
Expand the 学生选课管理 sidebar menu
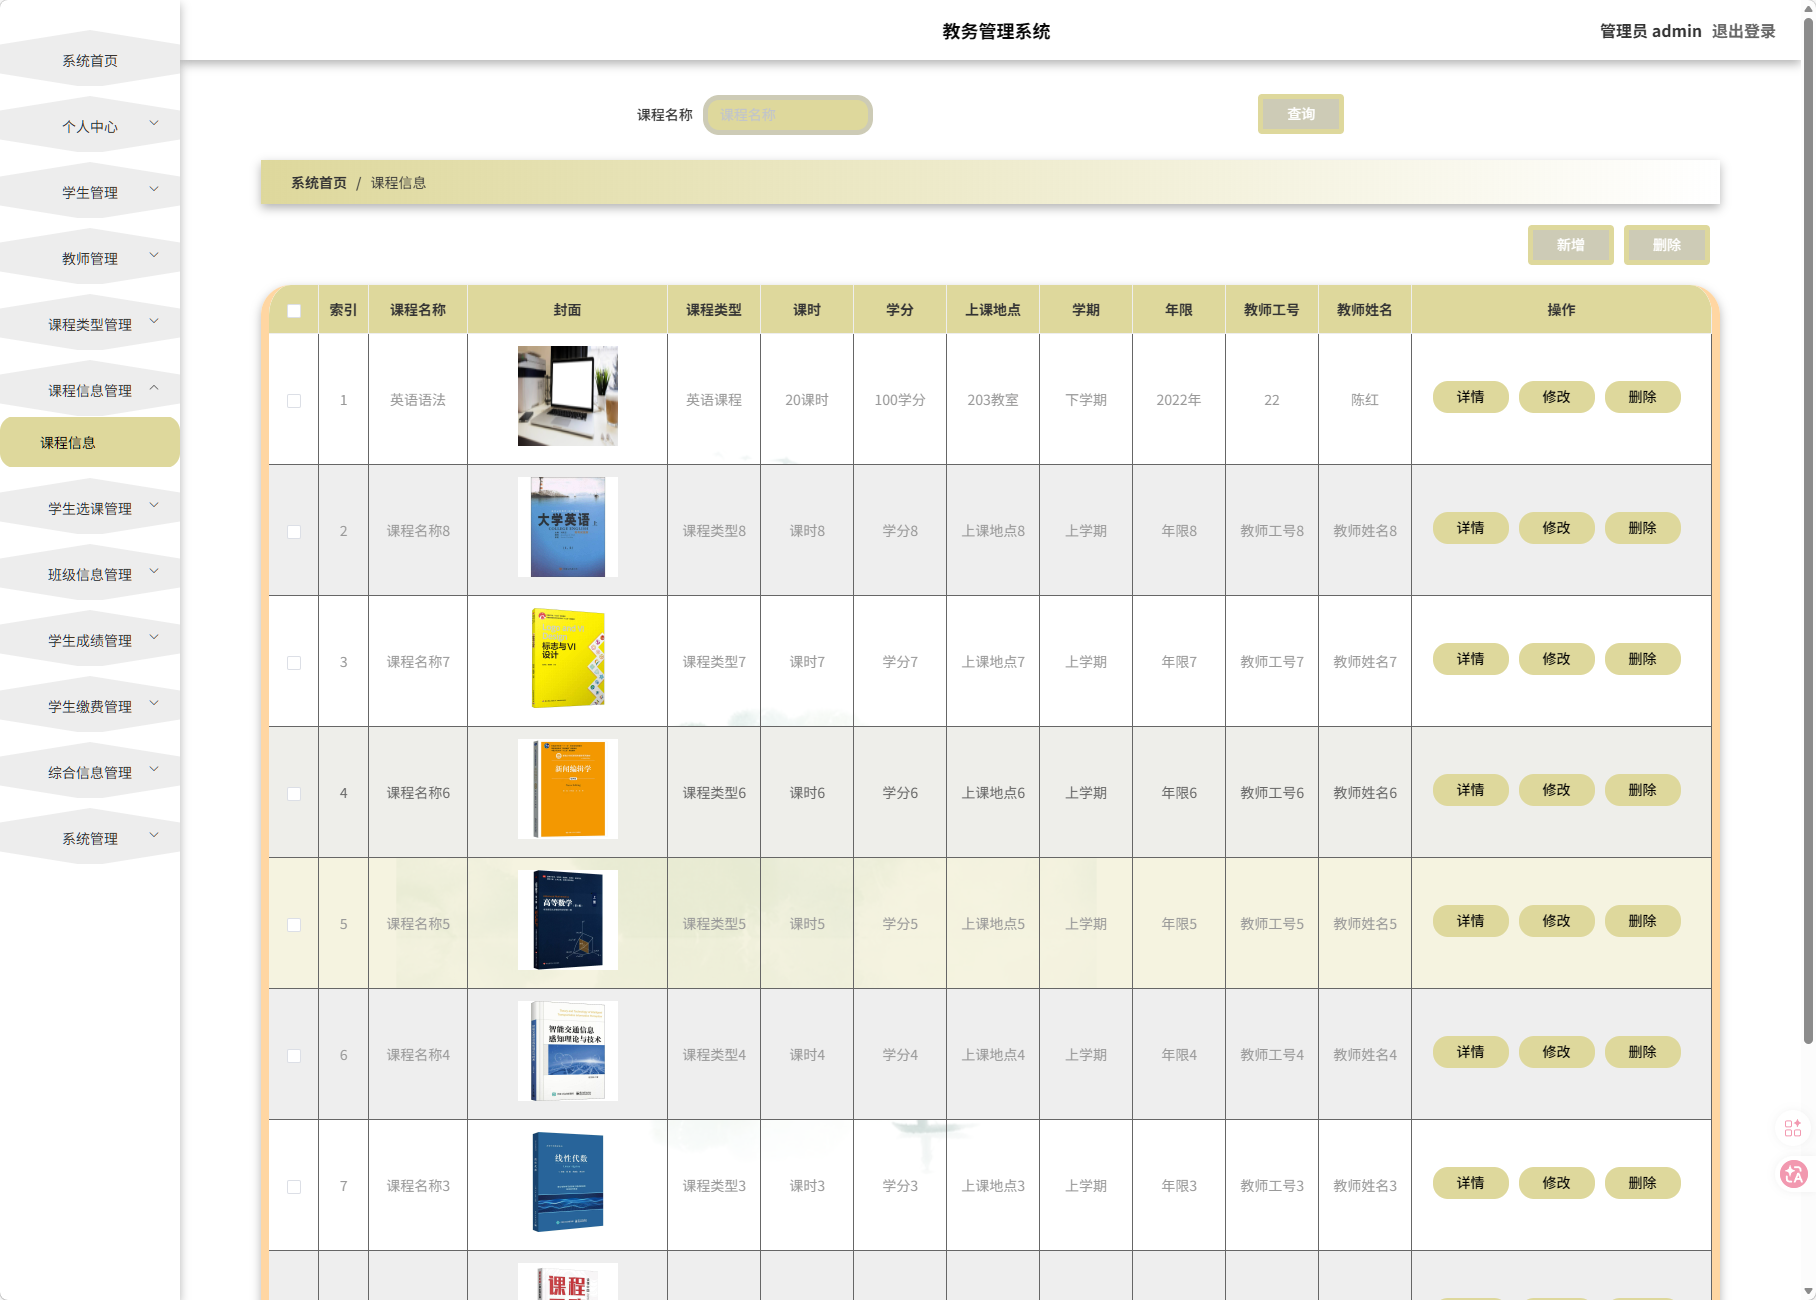[x=90, y=508]
